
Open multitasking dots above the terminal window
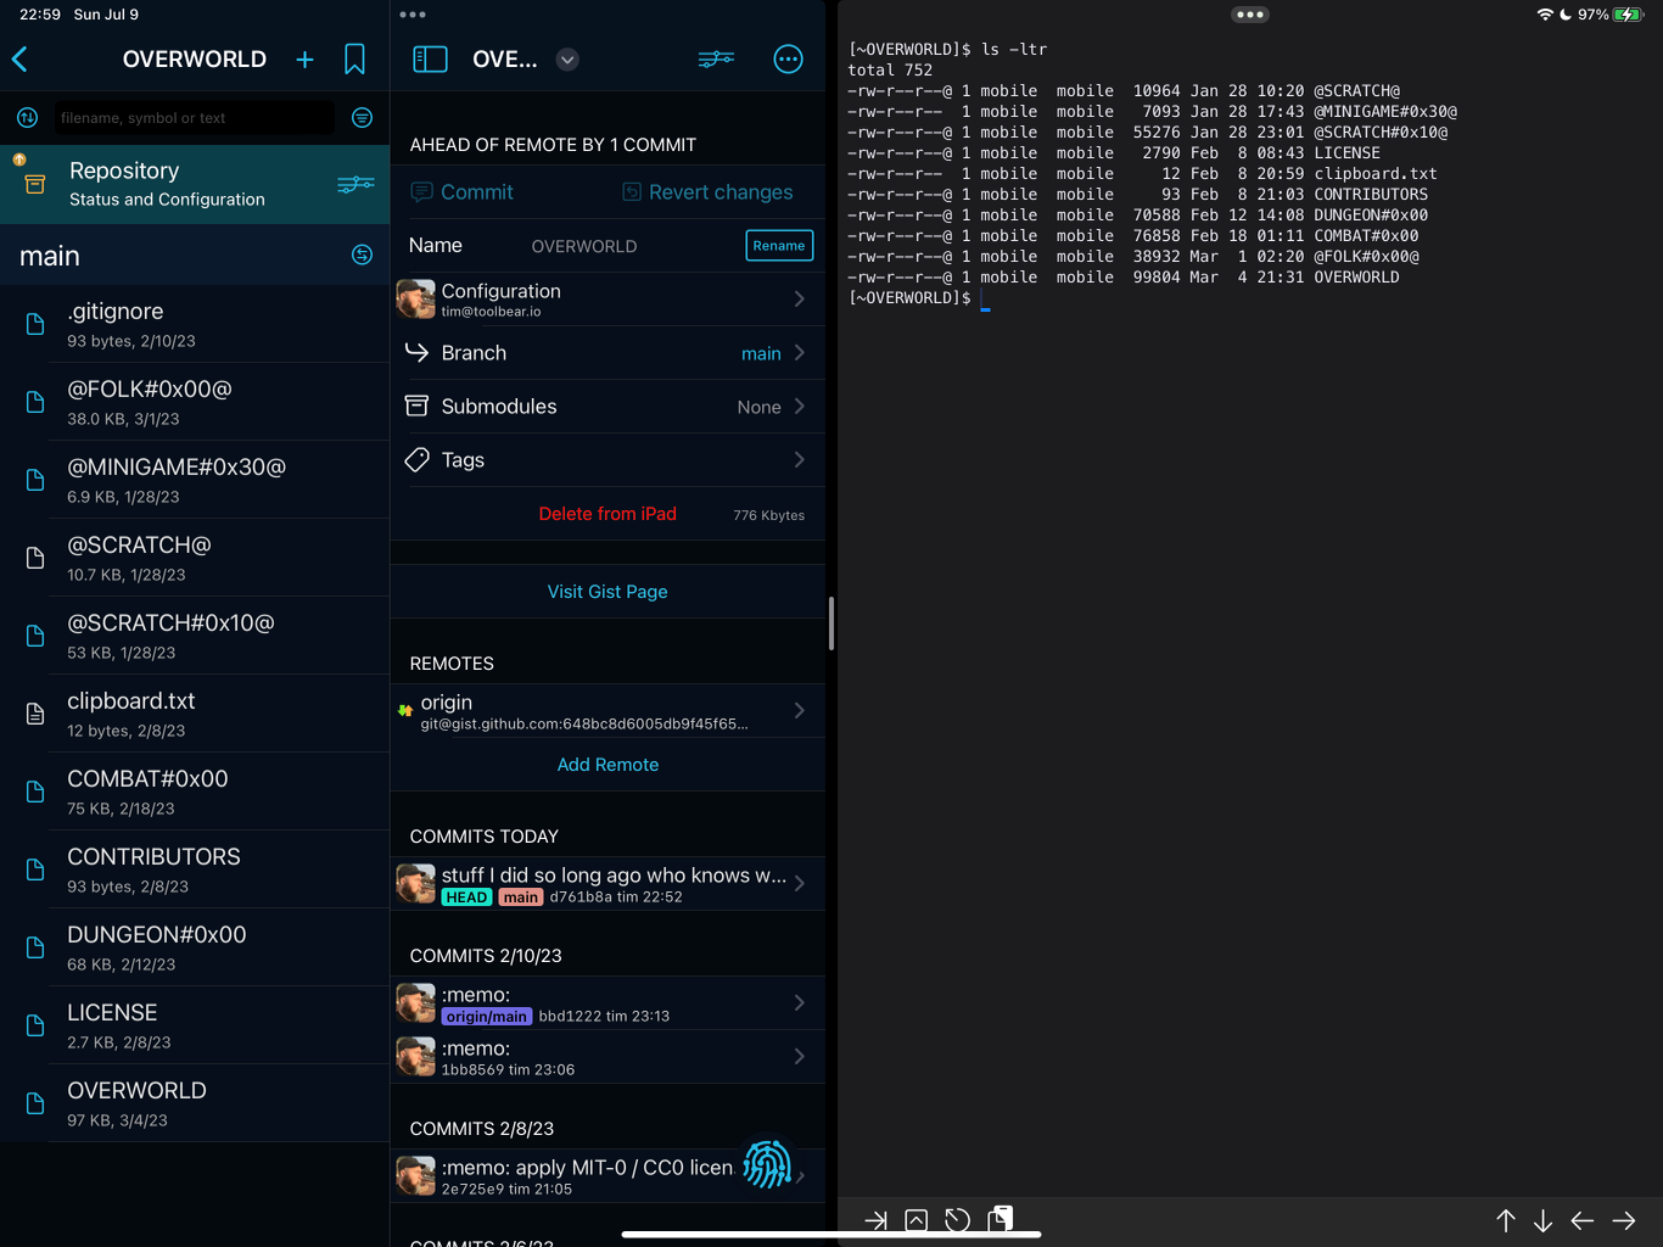click(x=1249, y=14)
